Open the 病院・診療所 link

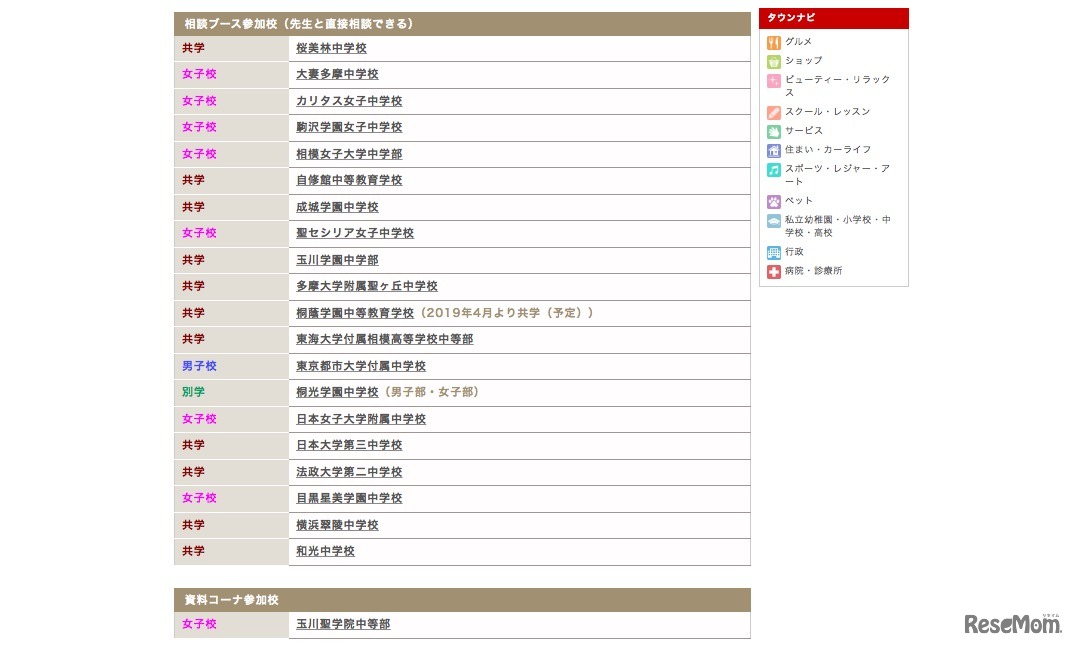[x=813, y=271]
